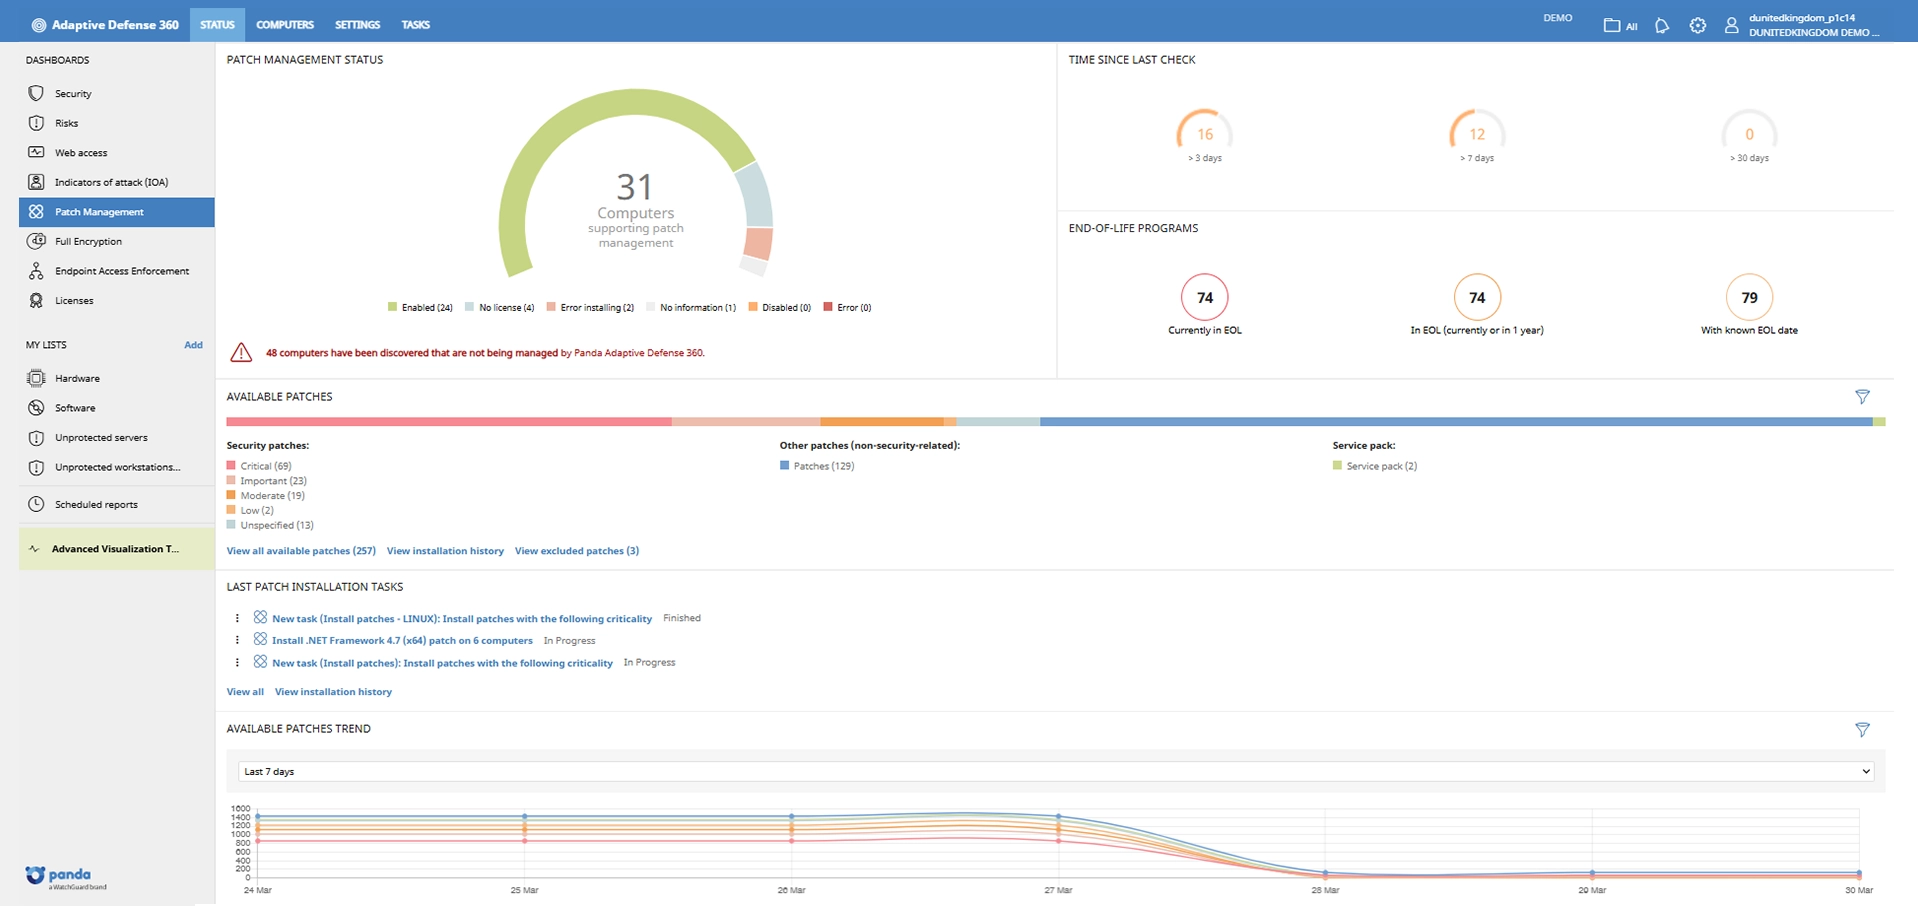Open the Web access dashboard icon

[x=36, y=153]
